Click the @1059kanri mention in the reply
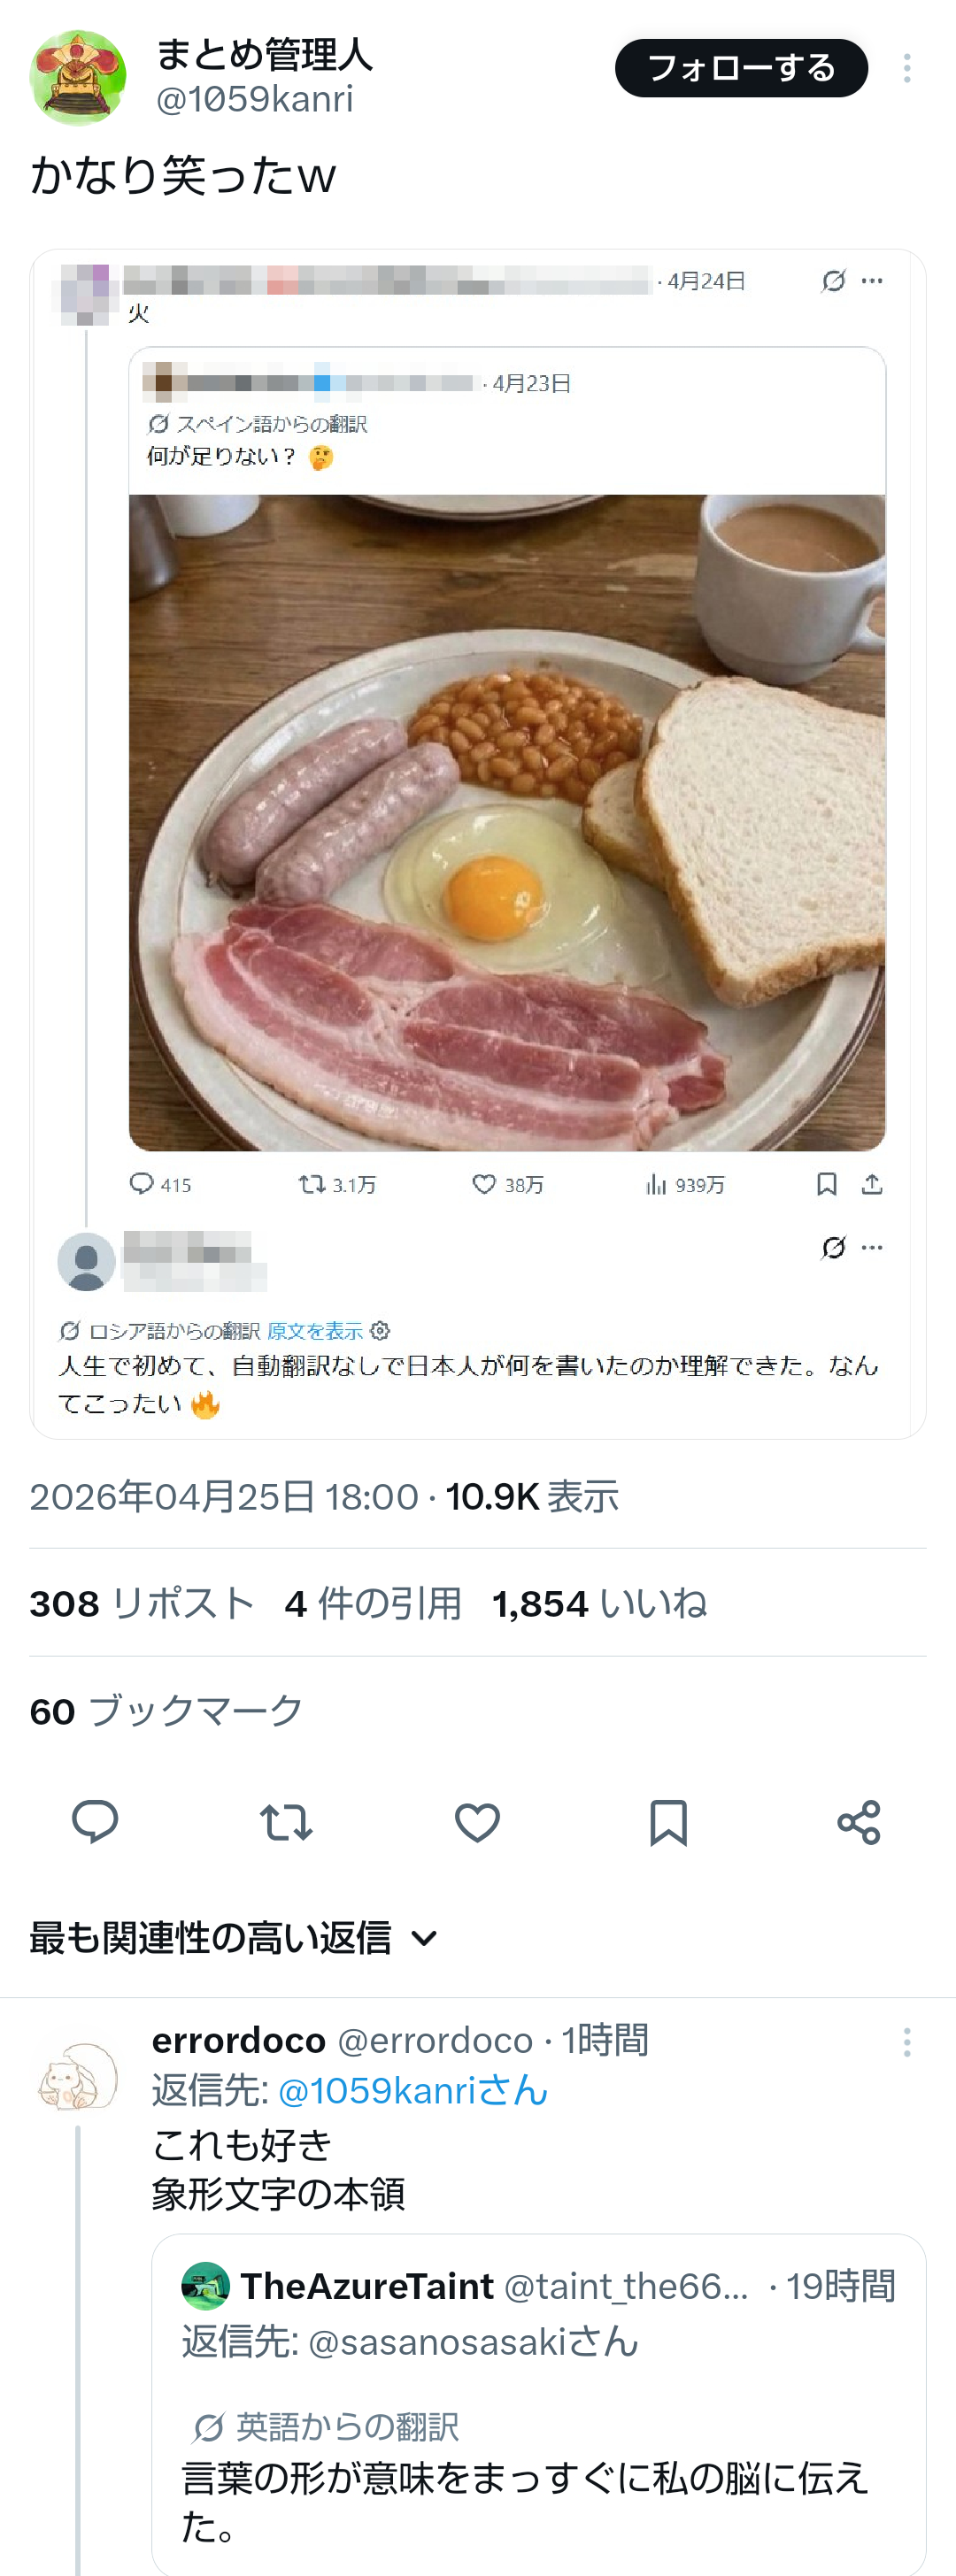 [412, 2091]
